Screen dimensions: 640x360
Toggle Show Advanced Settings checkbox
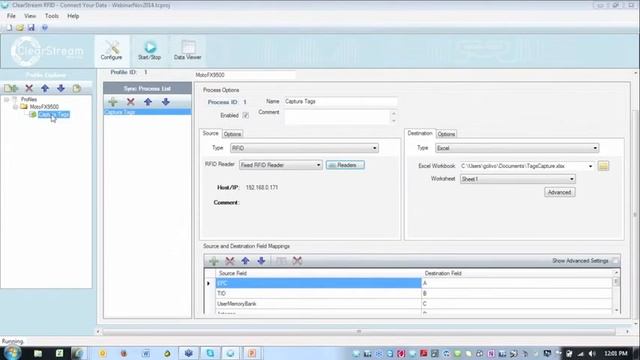[x=615, y=260]
